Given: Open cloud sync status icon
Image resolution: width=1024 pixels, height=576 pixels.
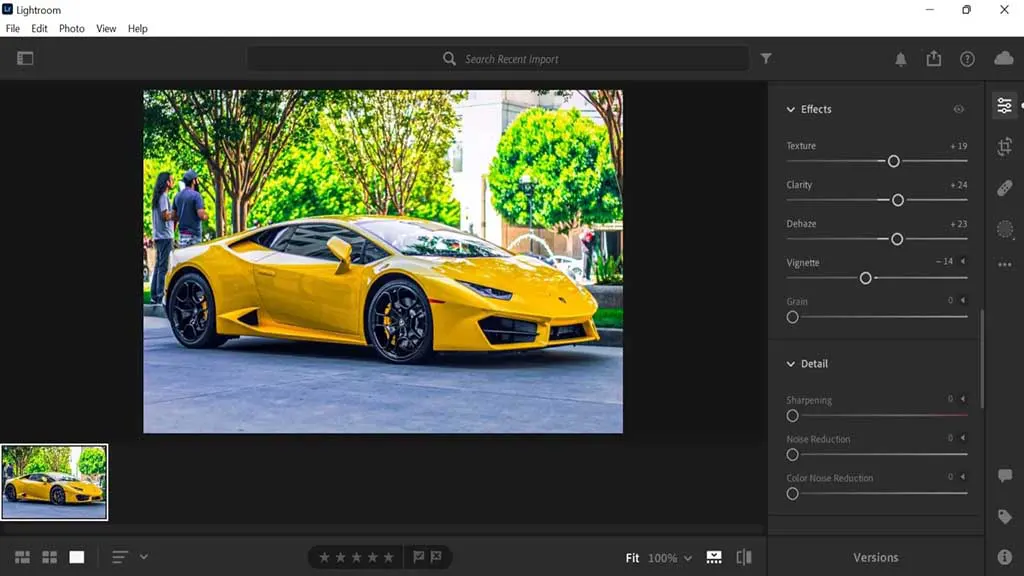Looking at the screenshot, I should coord(1004,58).
